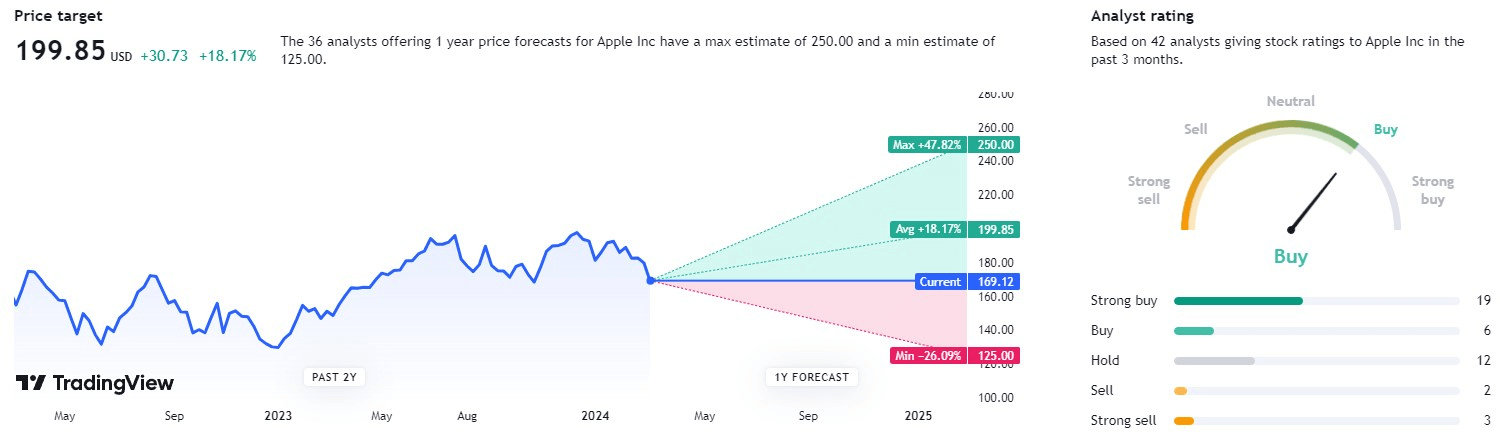The width and height of the screenshot is (1507, 439).
Task: Click the Strong buy rating bar
Action: click(x=1315, y=301)
